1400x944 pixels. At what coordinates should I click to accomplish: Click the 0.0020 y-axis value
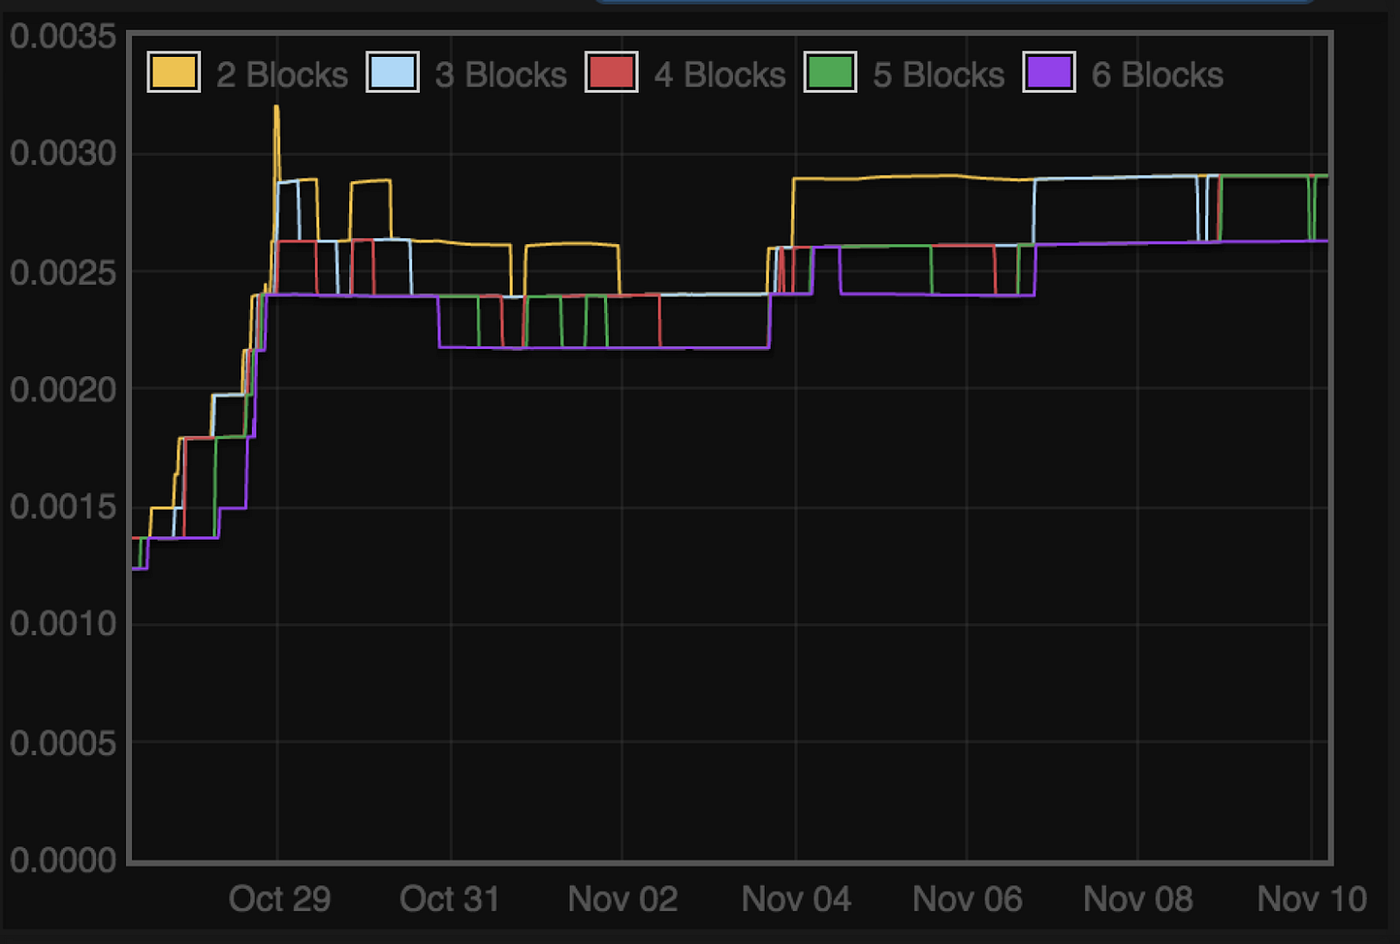(x=63, y=389)
